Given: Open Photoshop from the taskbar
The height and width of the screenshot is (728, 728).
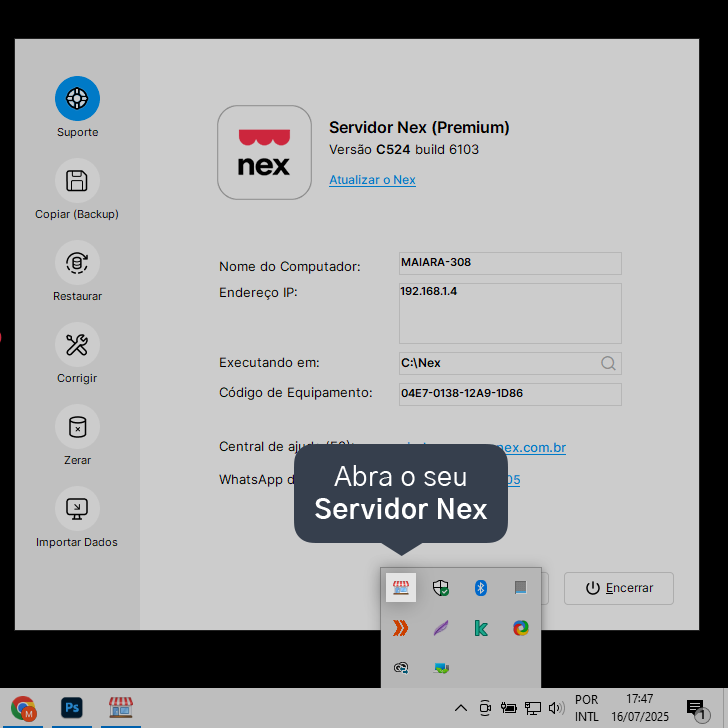Looking at the screenshot, I should pyautogui.click(x=72, y=708).
